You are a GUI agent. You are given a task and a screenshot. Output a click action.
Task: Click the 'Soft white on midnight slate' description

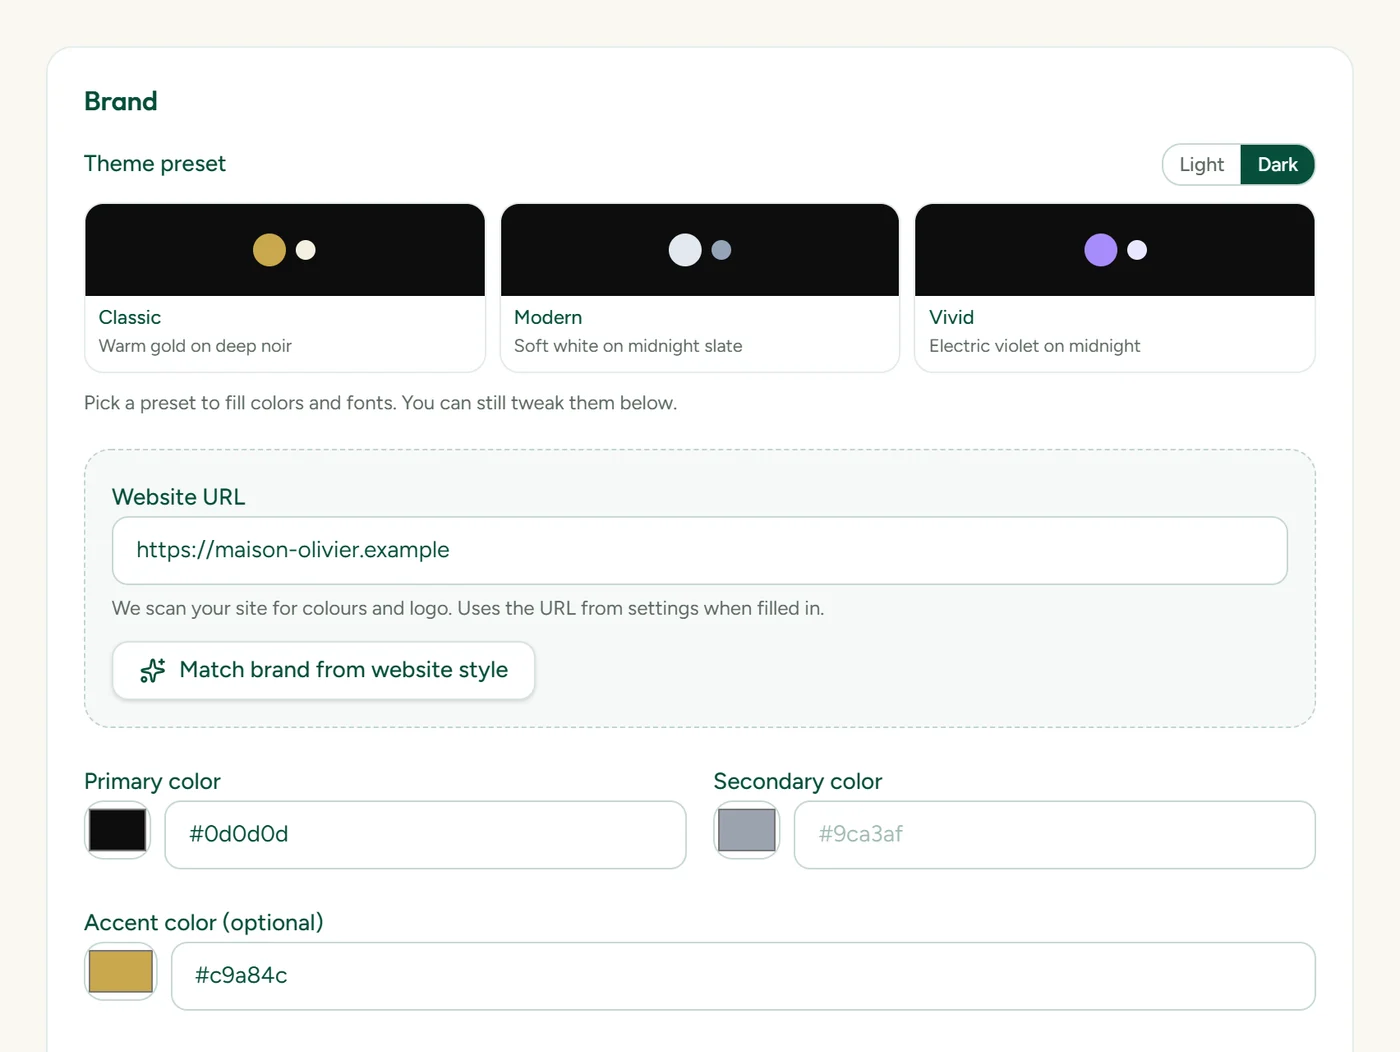point(628,346)
